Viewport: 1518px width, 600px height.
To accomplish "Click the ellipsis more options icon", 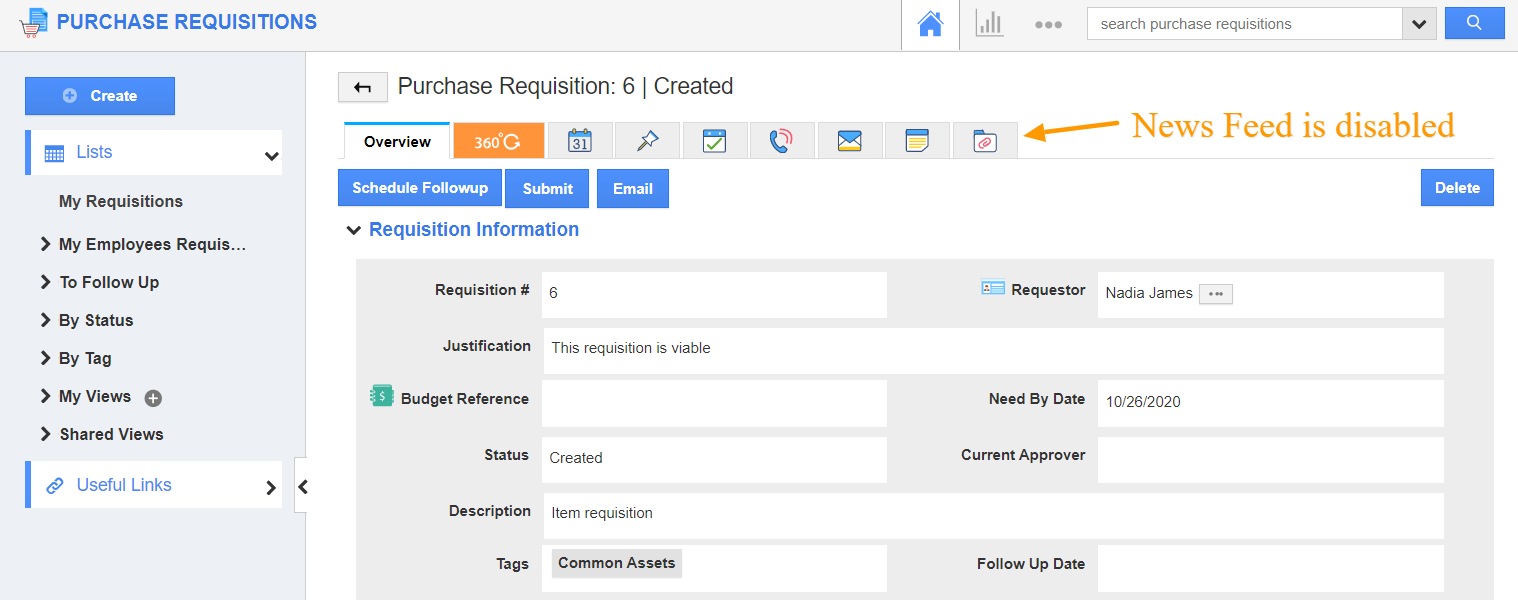I will coord(1048,23).
